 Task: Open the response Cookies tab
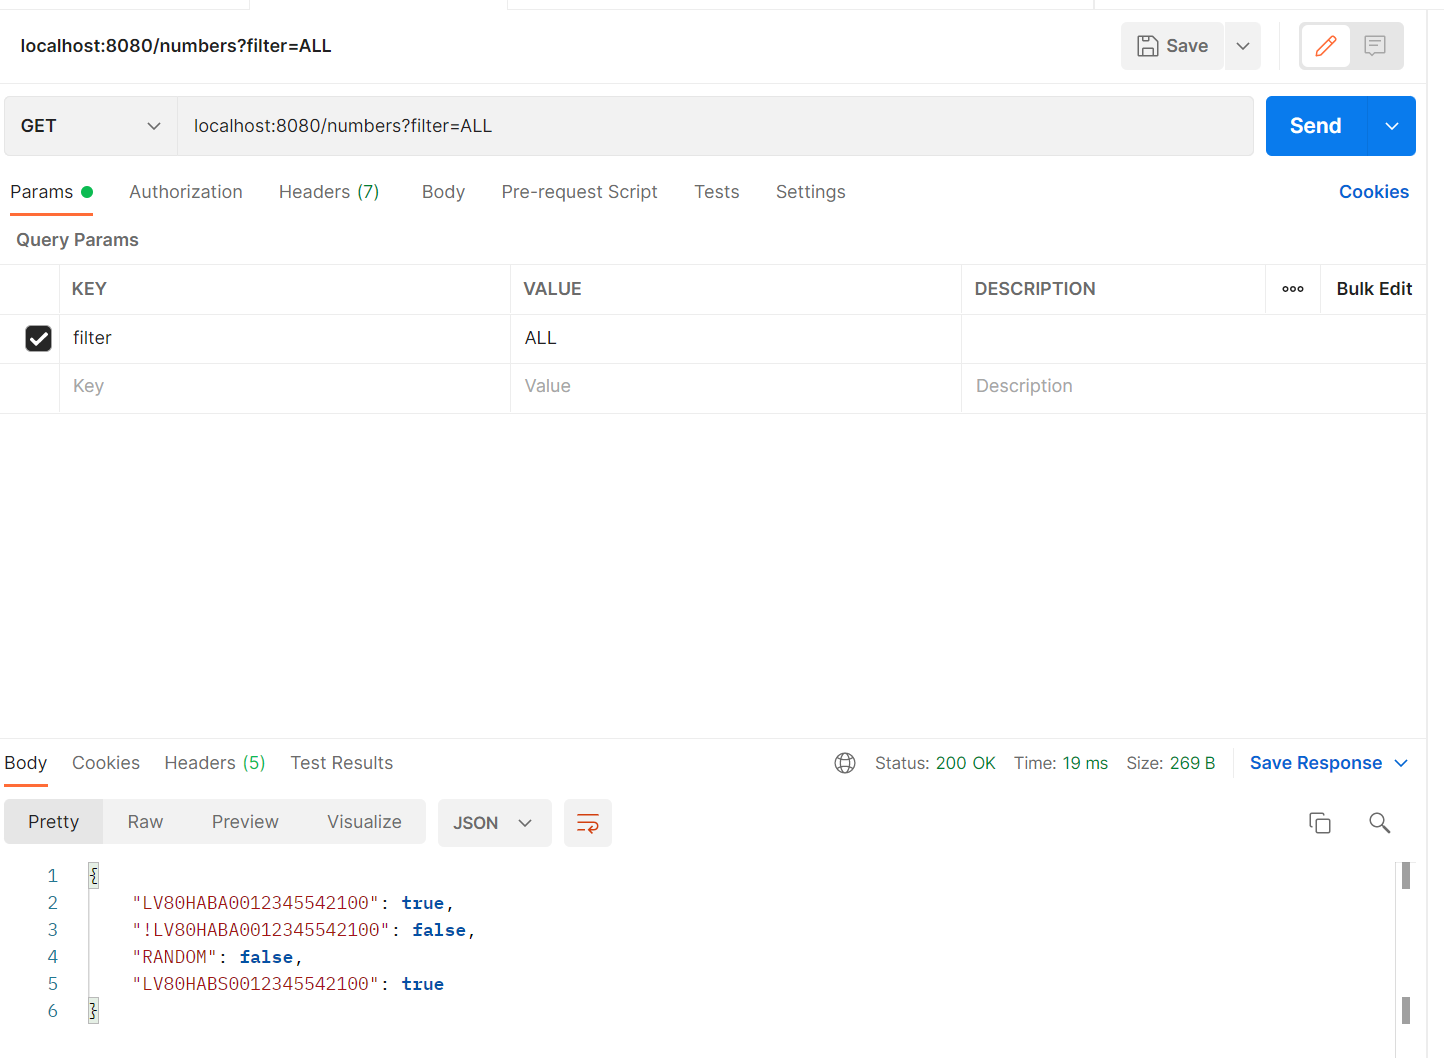point(106,763)
